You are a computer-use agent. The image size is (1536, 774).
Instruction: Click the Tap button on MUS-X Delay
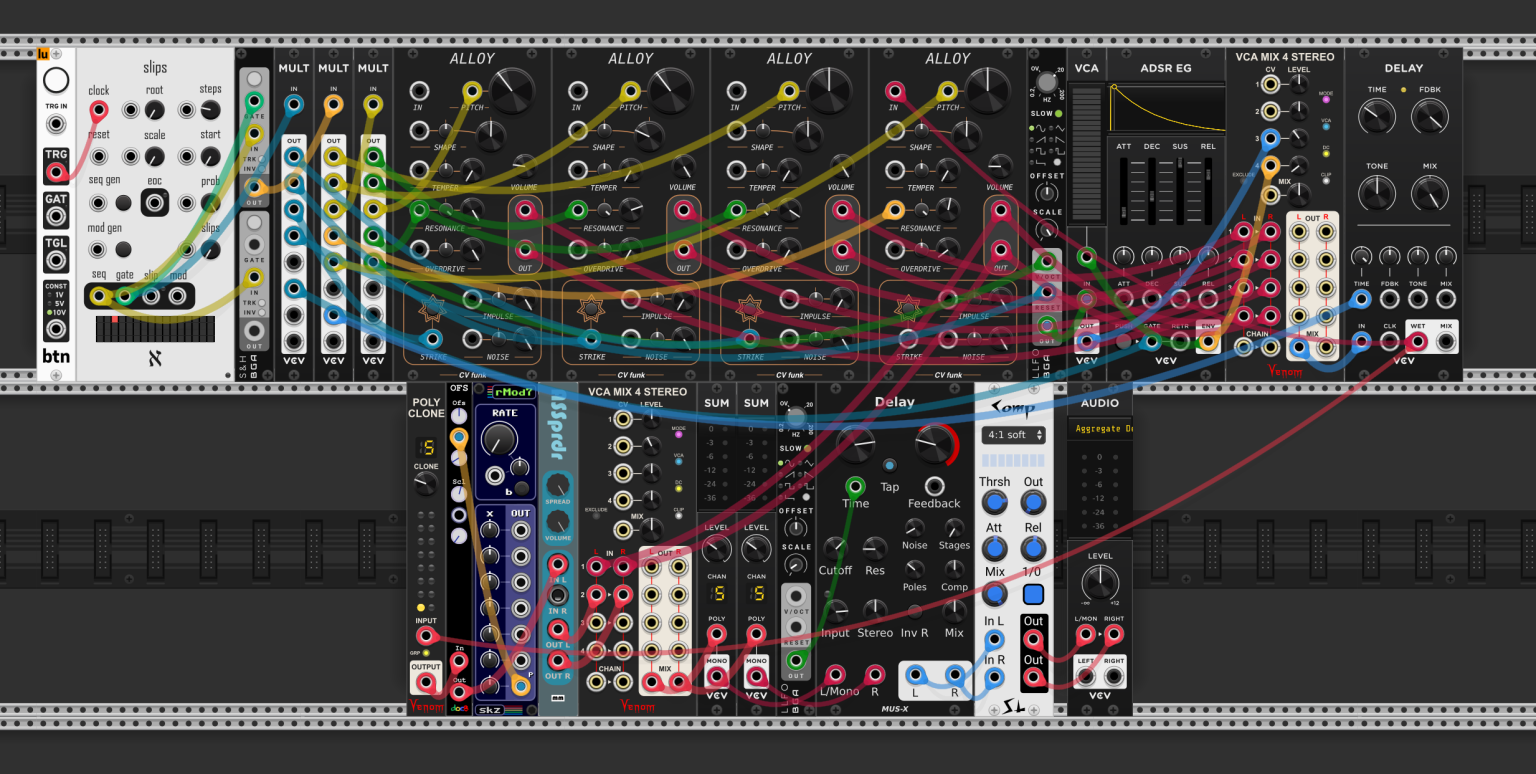point(889,466)
